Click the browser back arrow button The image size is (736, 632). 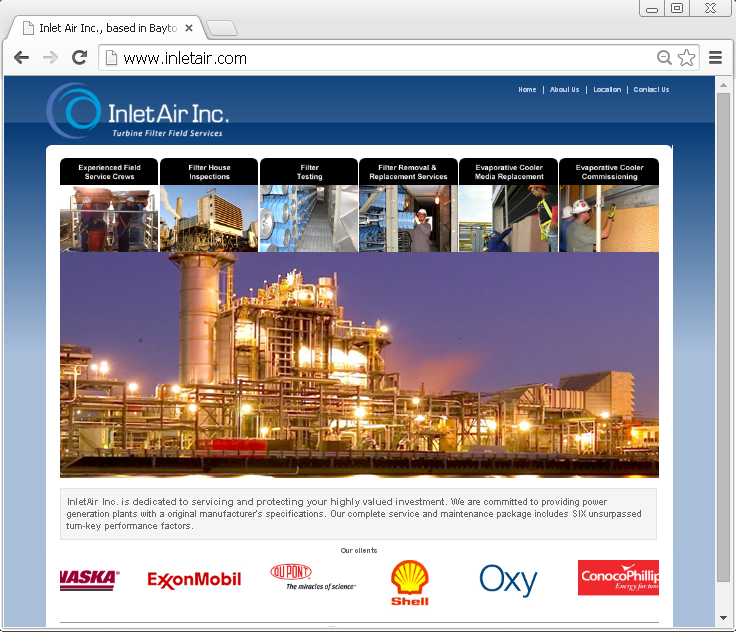tap(21, 58)
